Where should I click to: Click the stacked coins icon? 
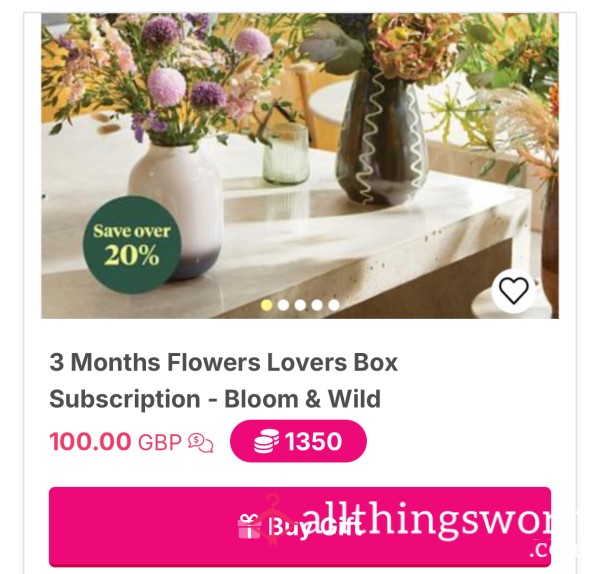(x=266, y=441)
